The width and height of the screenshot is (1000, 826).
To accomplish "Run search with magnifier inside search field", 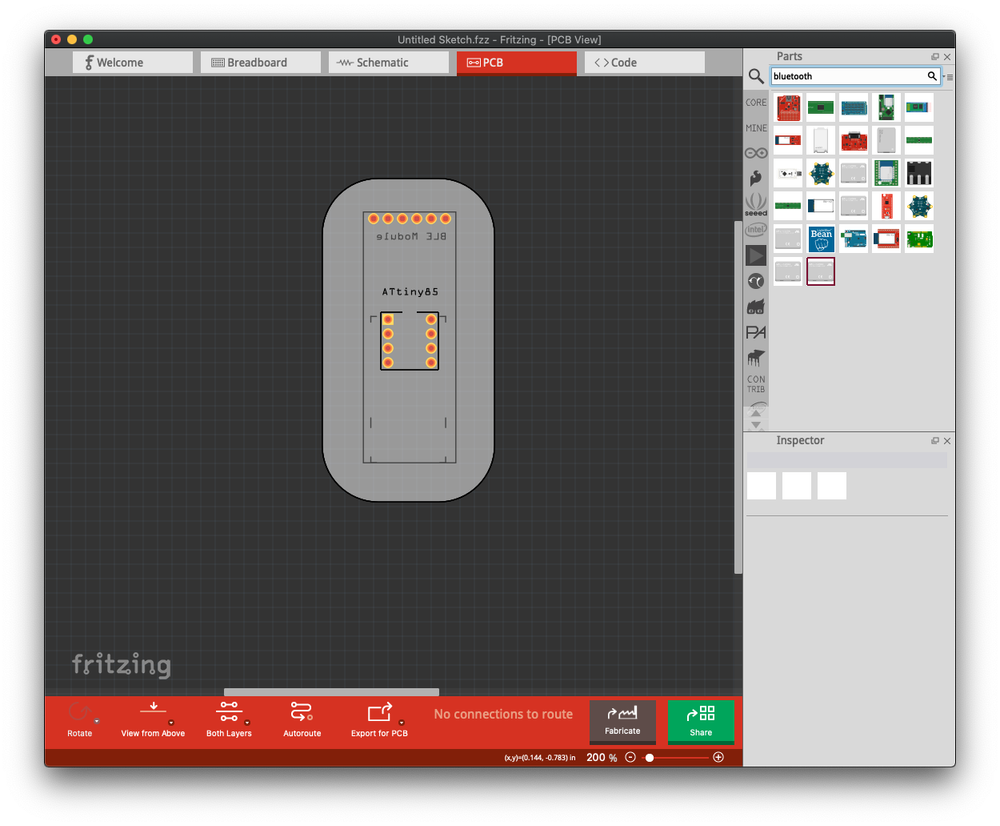I will coord(932,76).
